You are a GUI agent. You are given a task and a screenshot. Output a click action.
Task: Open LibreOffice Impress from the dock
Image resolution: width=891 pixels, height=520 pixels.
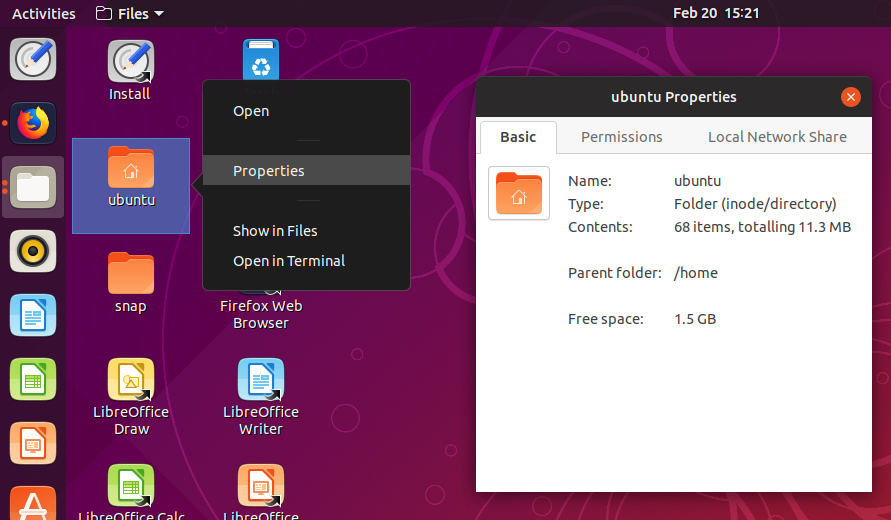click(33, 443)
